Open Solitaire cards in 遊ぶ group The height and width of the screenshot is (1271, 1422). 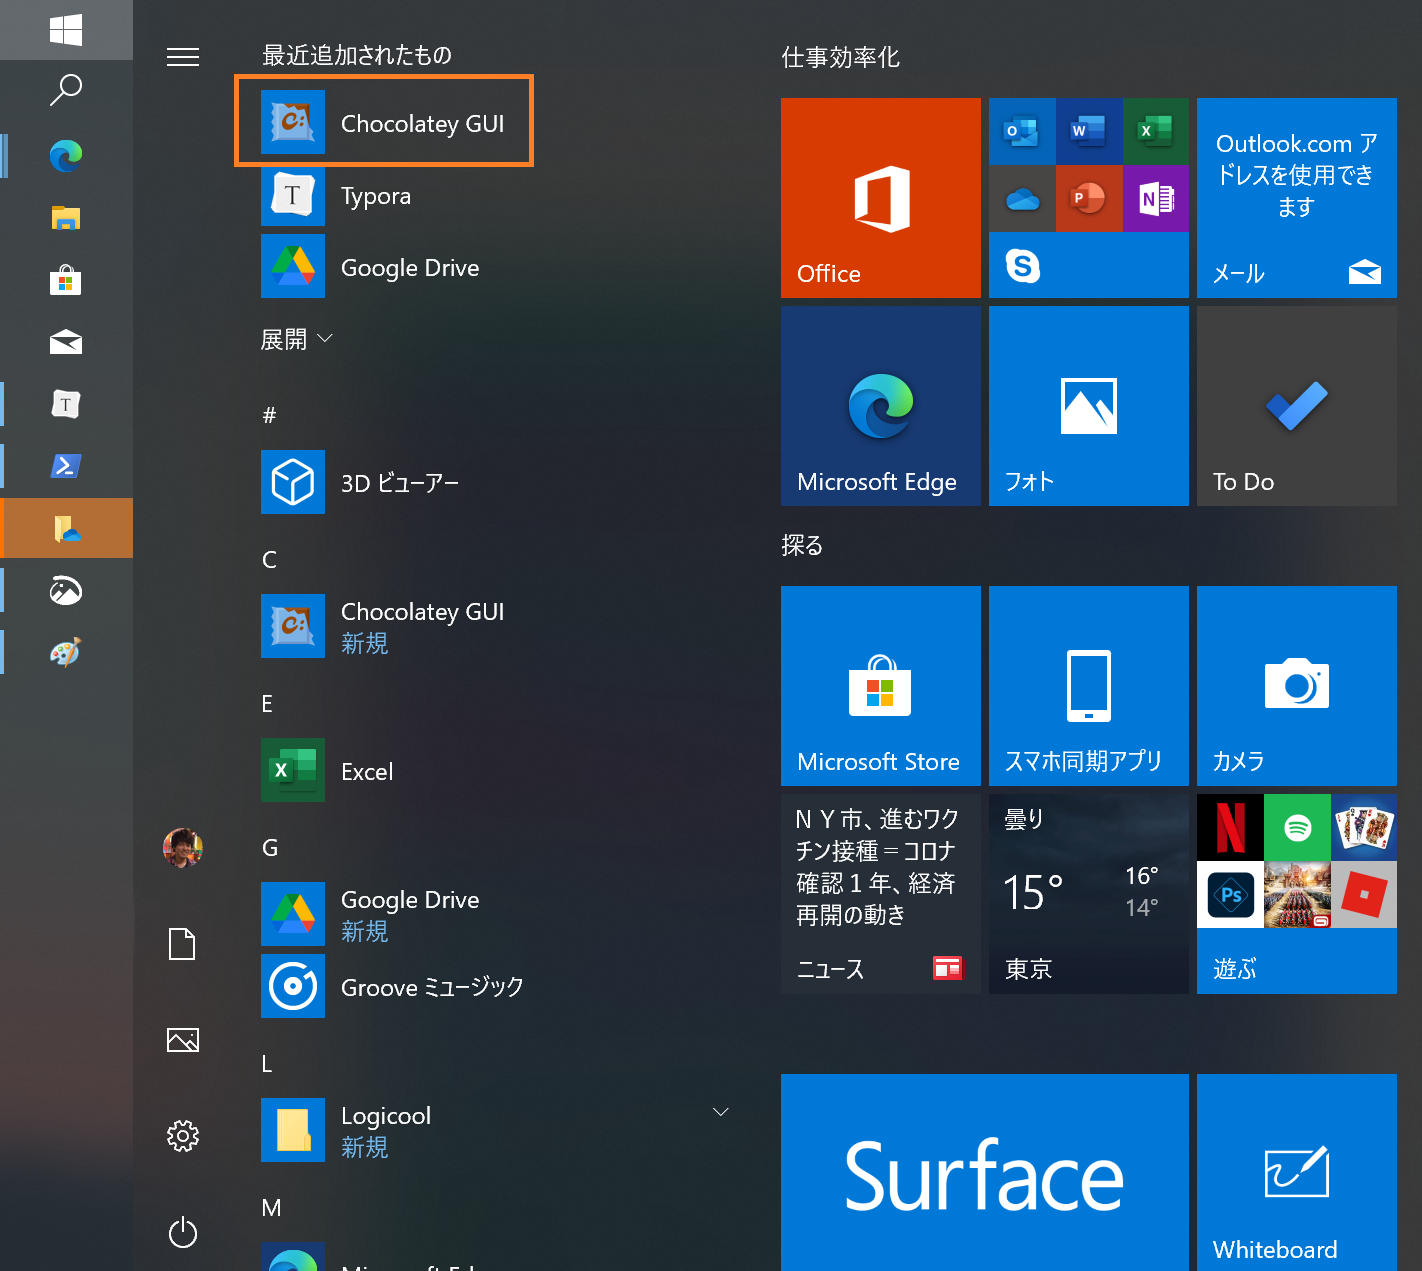(1364, 827)
